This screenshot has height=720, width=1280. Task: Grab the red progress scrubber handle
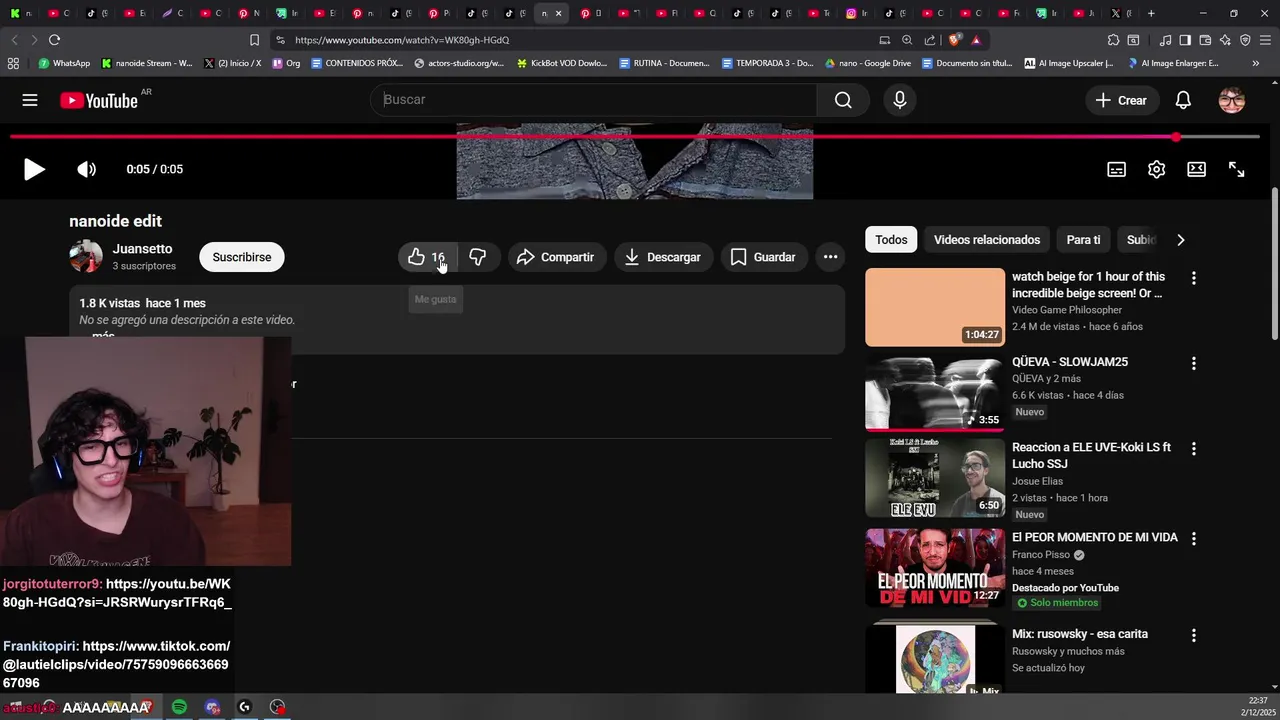(x=1176, y=137)
